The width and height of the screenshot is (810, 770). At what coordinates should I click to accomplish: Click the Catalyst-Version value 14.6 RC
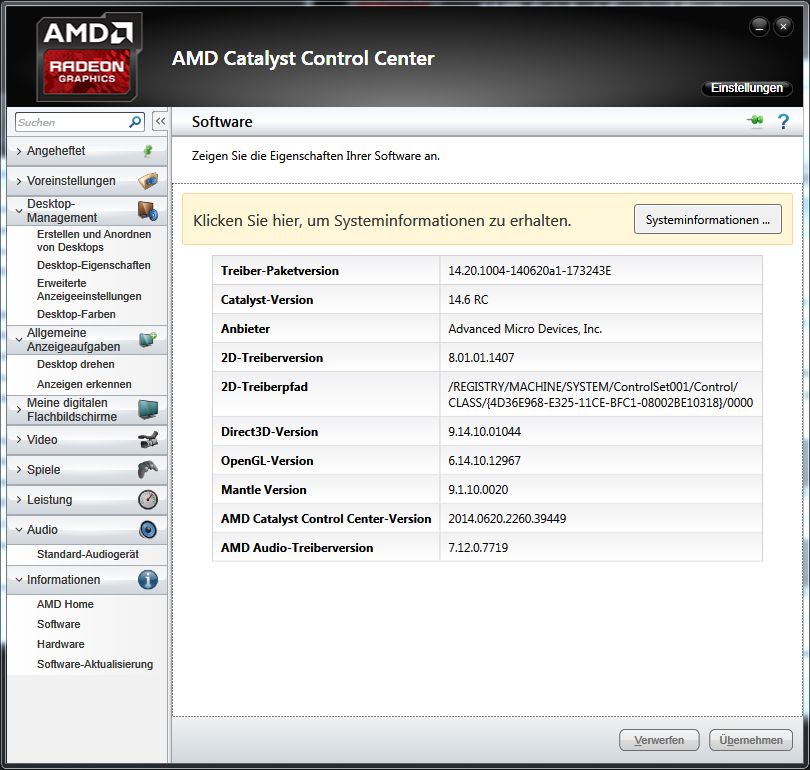[x=468, y=300]
